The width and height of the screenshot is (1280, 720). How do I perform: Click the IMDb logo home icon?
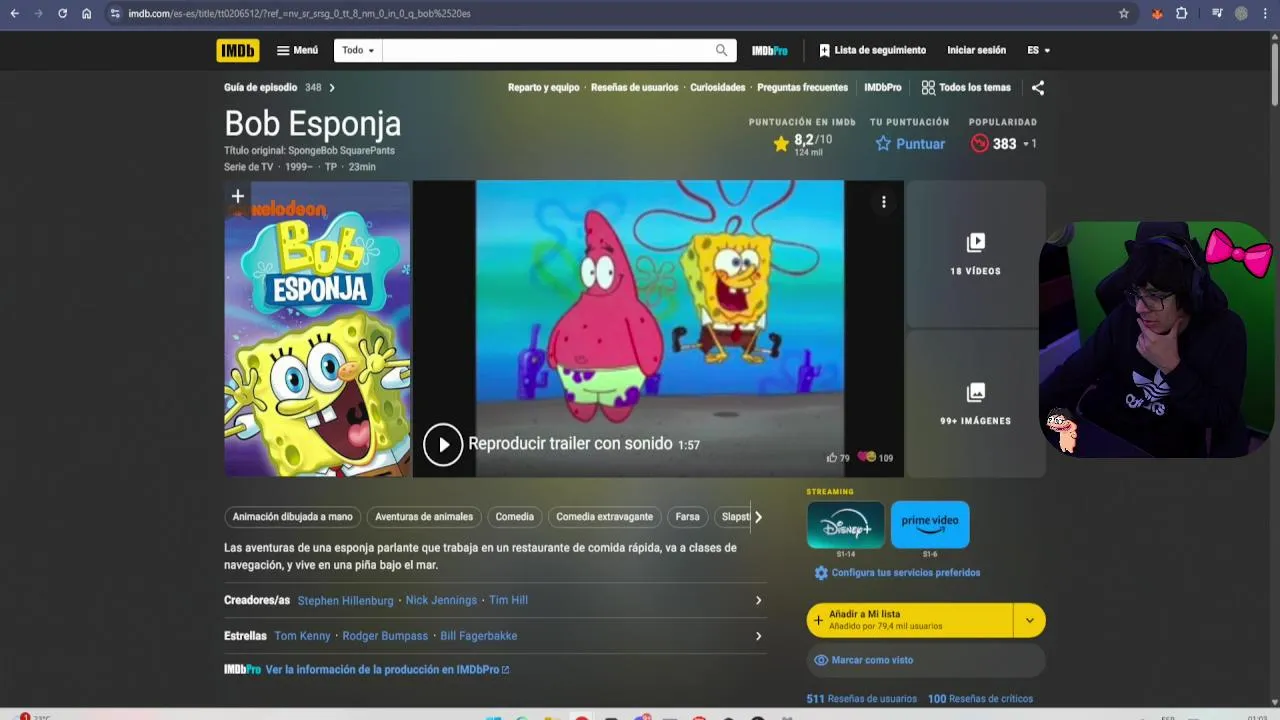point(238,50)
